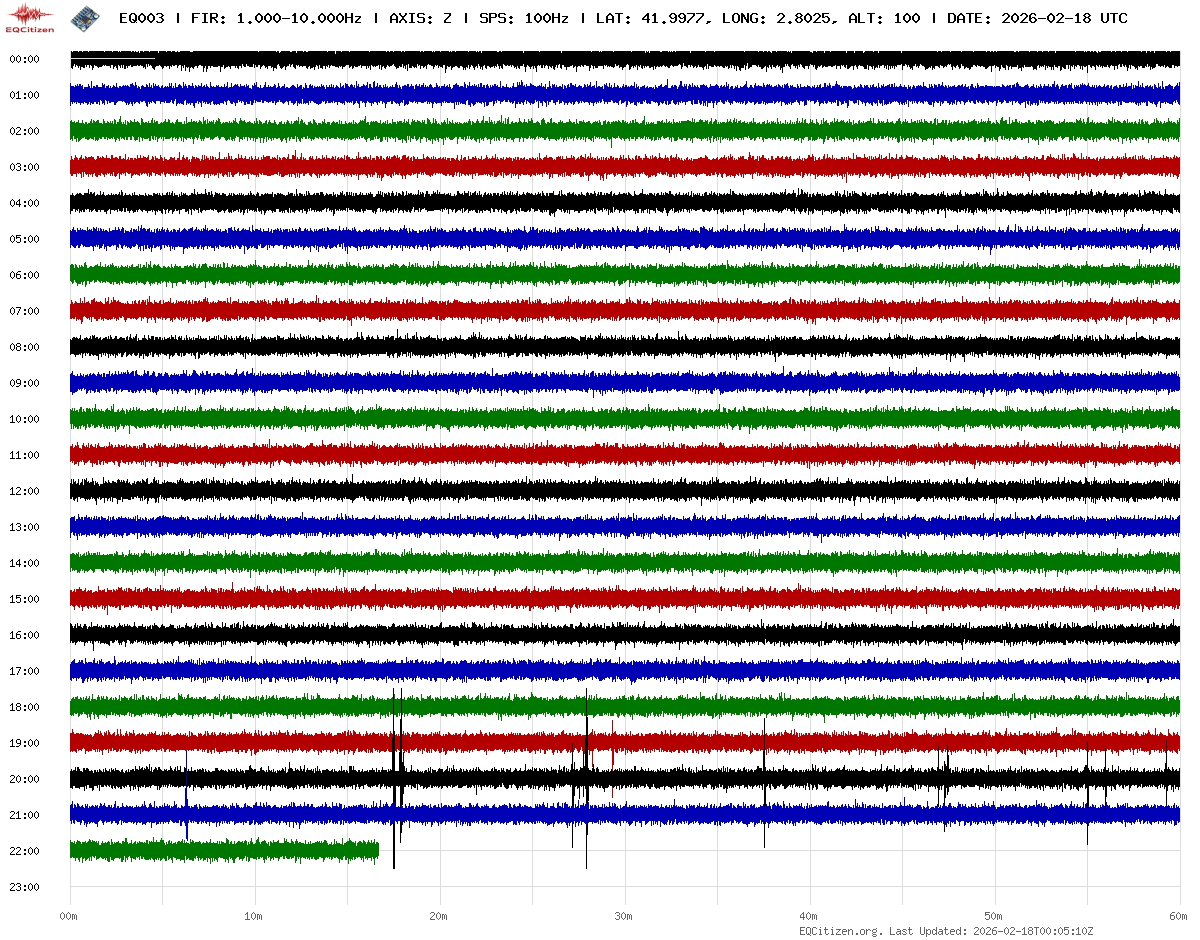The width and height of the screenshot is (1200, 940).
Task: Select the 22:00 hour row label
Action: coord(24,851)
